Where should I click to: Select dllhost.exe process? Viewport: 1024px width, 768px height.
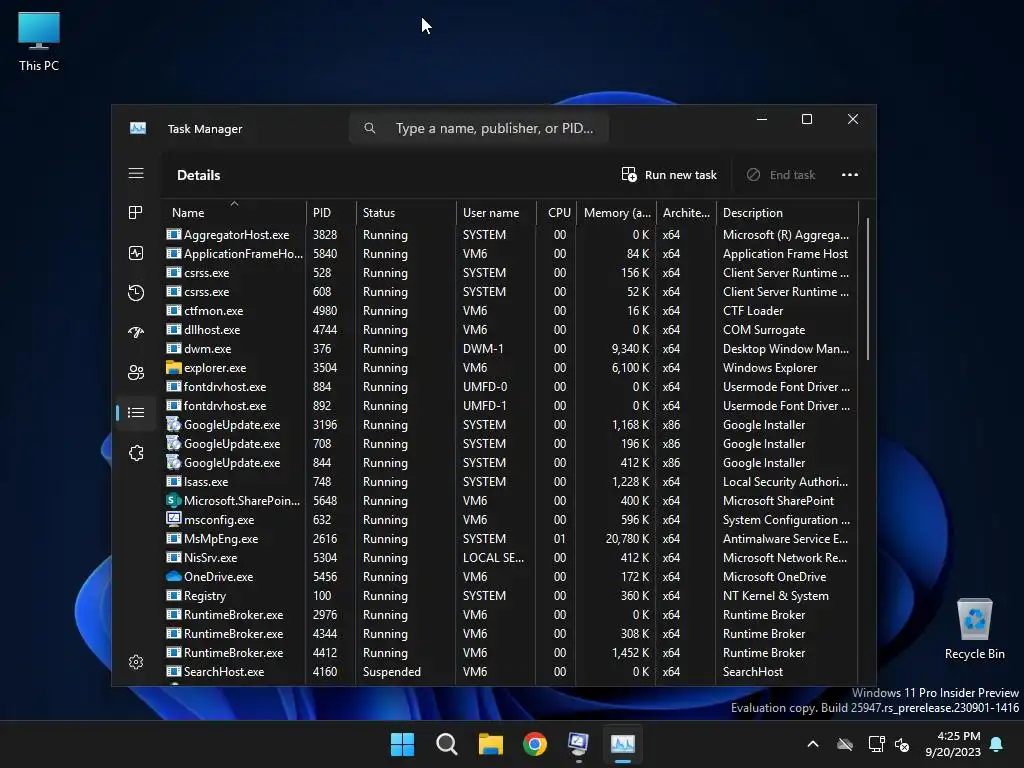[509, 330]
